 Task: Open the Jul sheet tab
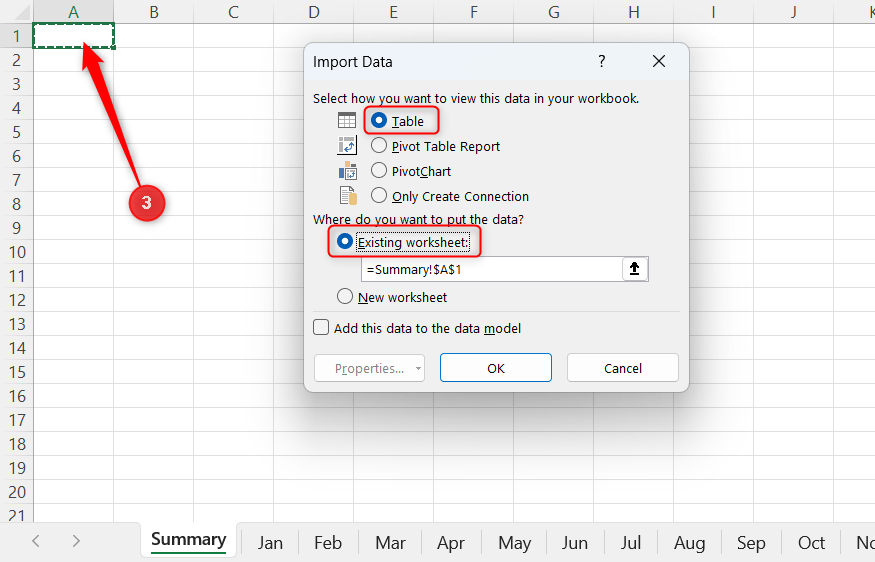(631, 542)
